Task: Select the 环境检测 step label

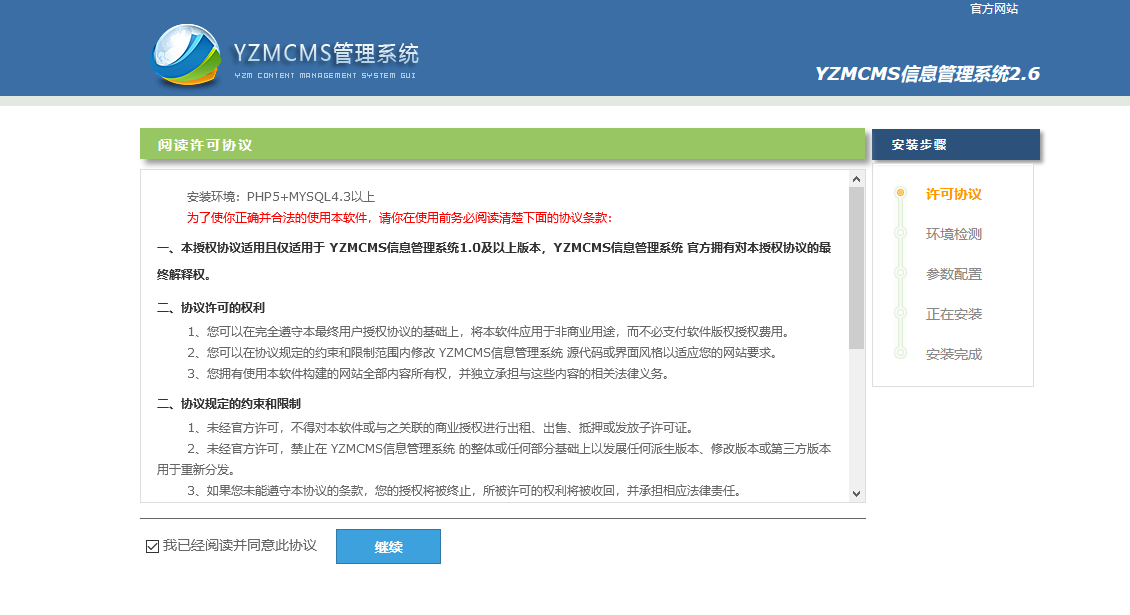Action: (x=953, y=234)
